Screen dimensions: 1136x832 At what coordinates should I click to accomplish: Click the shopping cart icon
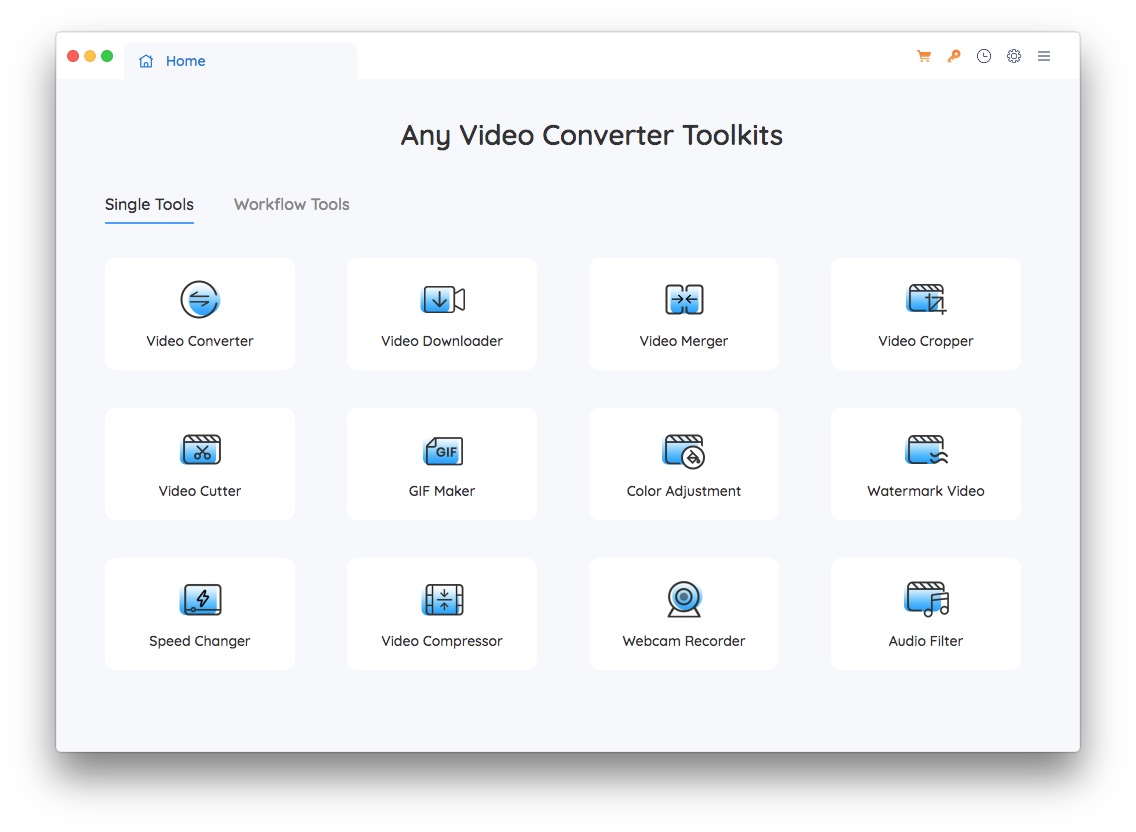click(x=924, y=56)
